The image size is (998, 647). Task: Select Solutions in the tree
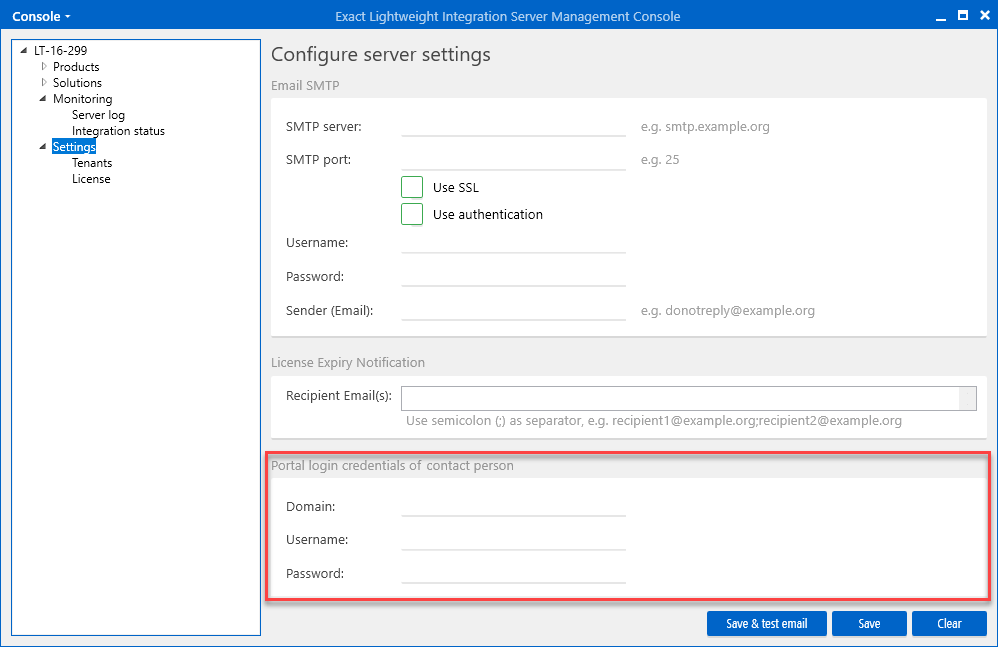point(77,83)
